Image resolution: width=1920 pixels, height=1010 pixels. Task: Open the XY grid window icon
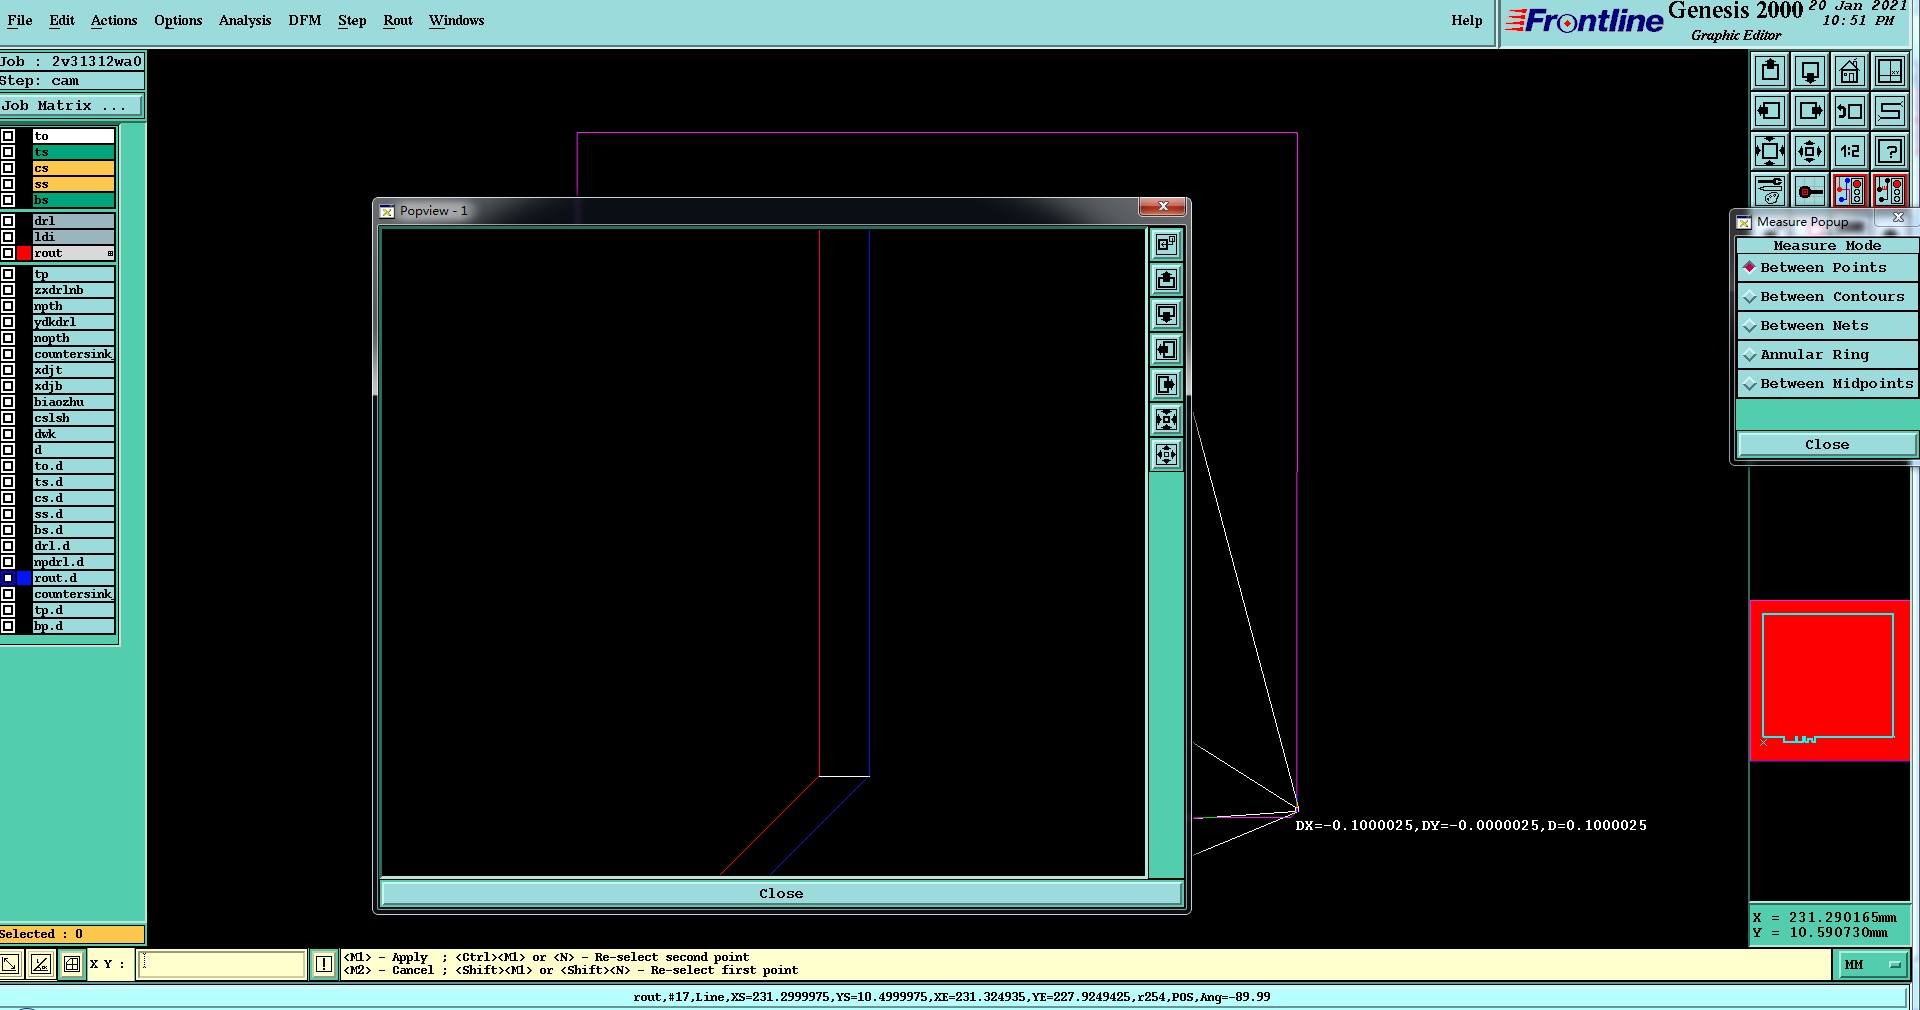click(1890, 71)
